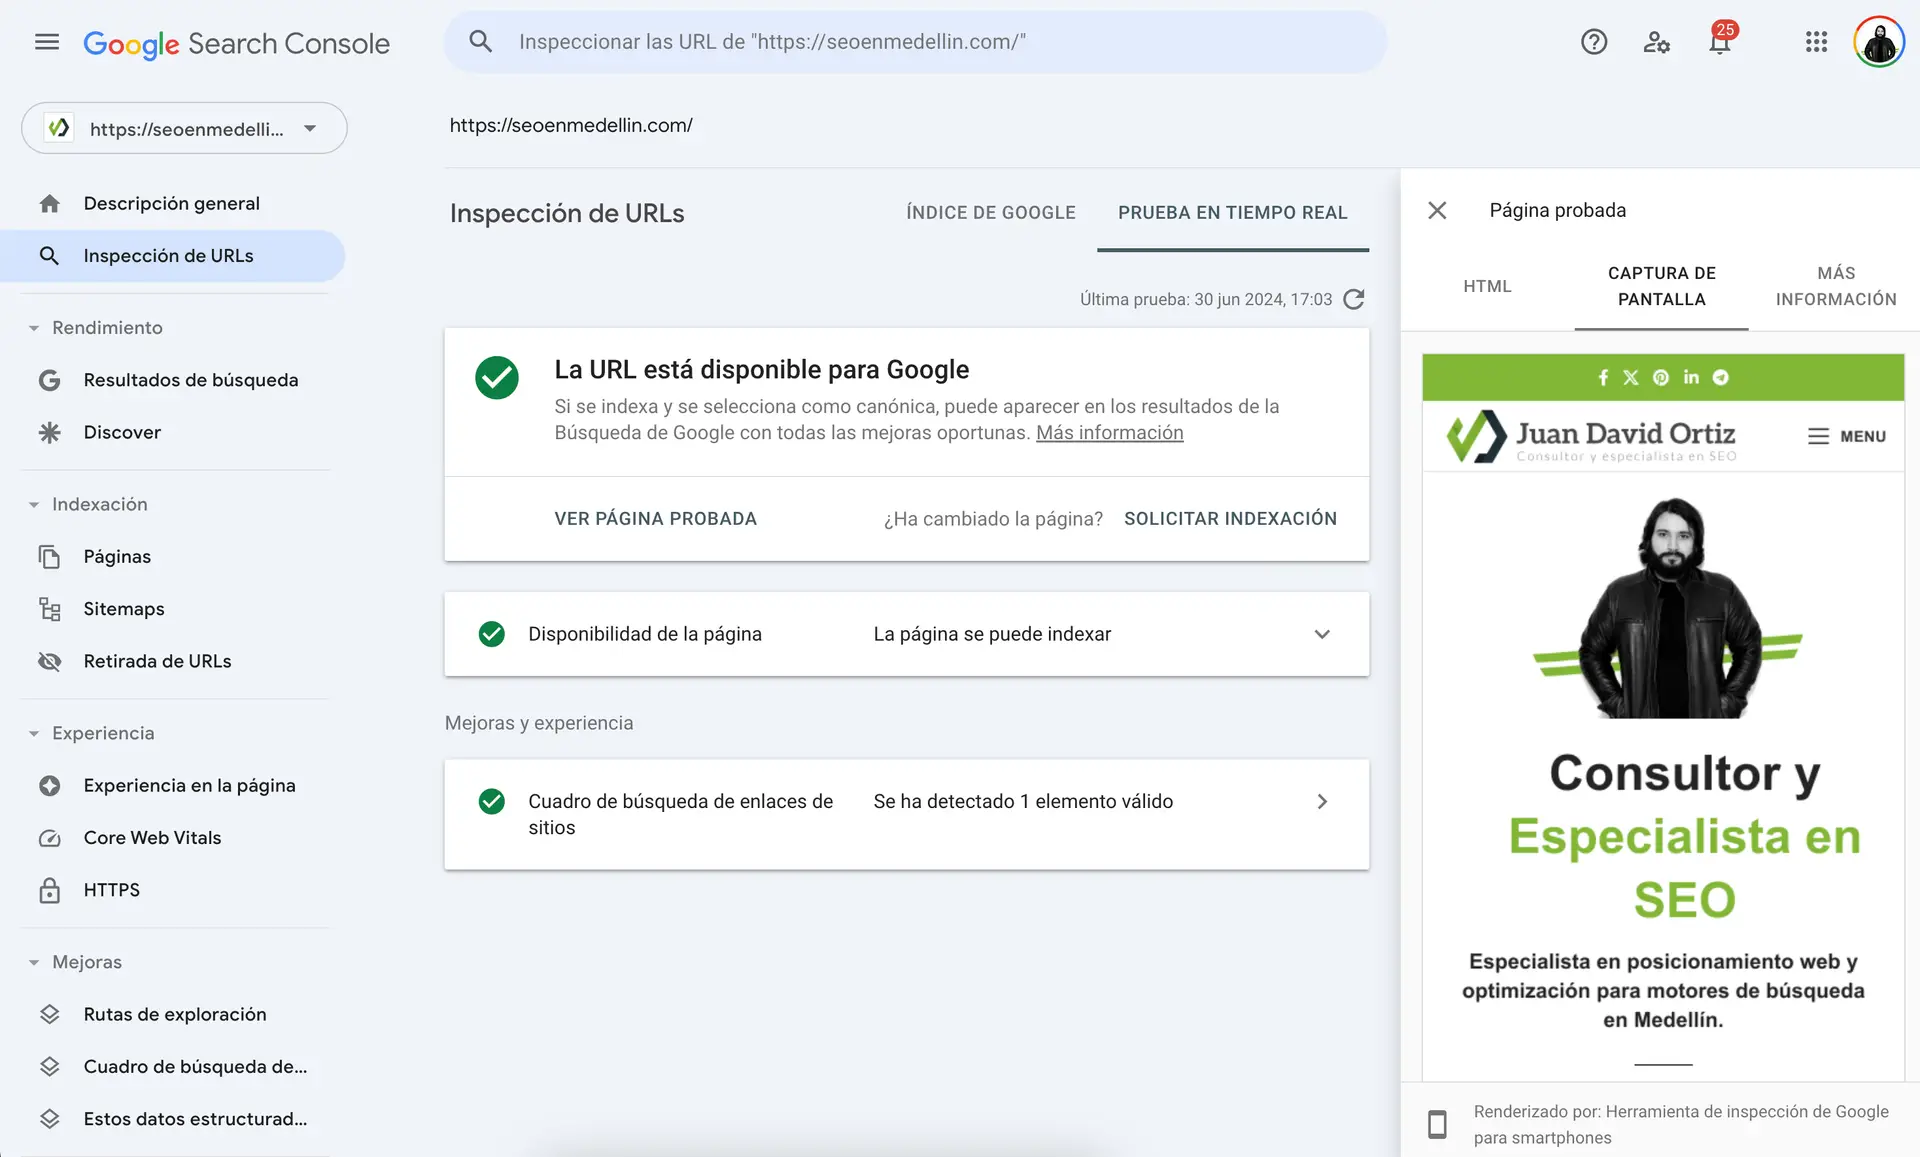The height and width of the screenshot is (1157, 1920).
Task: Open the Help icon
Action: [x=1594, y=41]
